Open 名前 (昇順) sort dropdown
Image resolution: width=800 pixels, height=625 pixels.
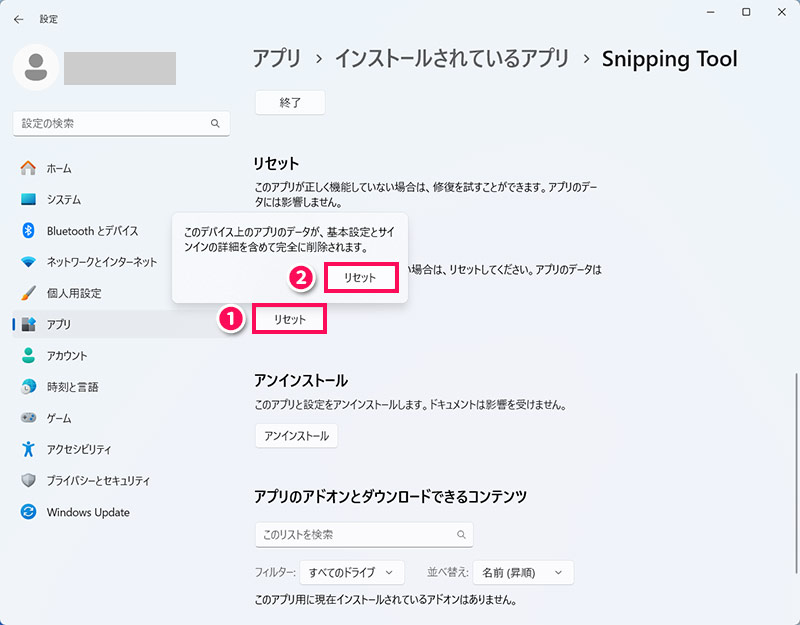click(523, 572)
